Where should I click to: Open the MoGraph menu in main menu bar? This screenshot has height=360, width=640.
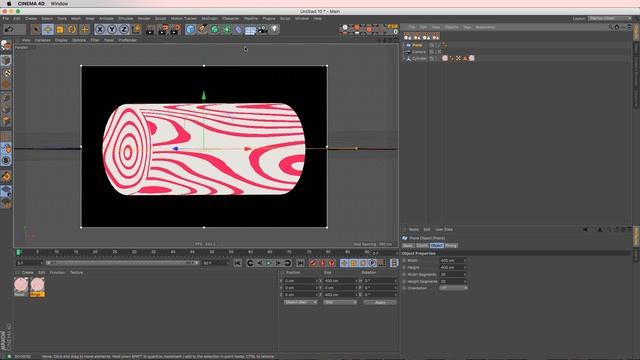pyautogui.click(x=209, y=18)
